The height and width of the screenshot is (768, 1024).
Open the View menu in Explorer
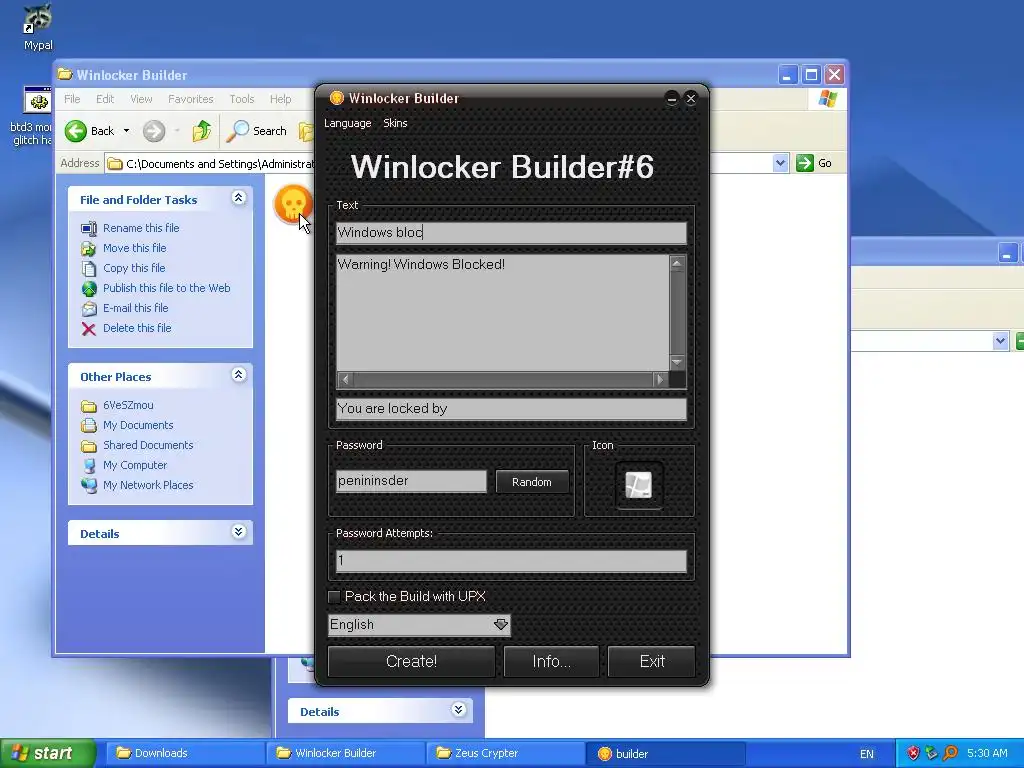[141, 99]
